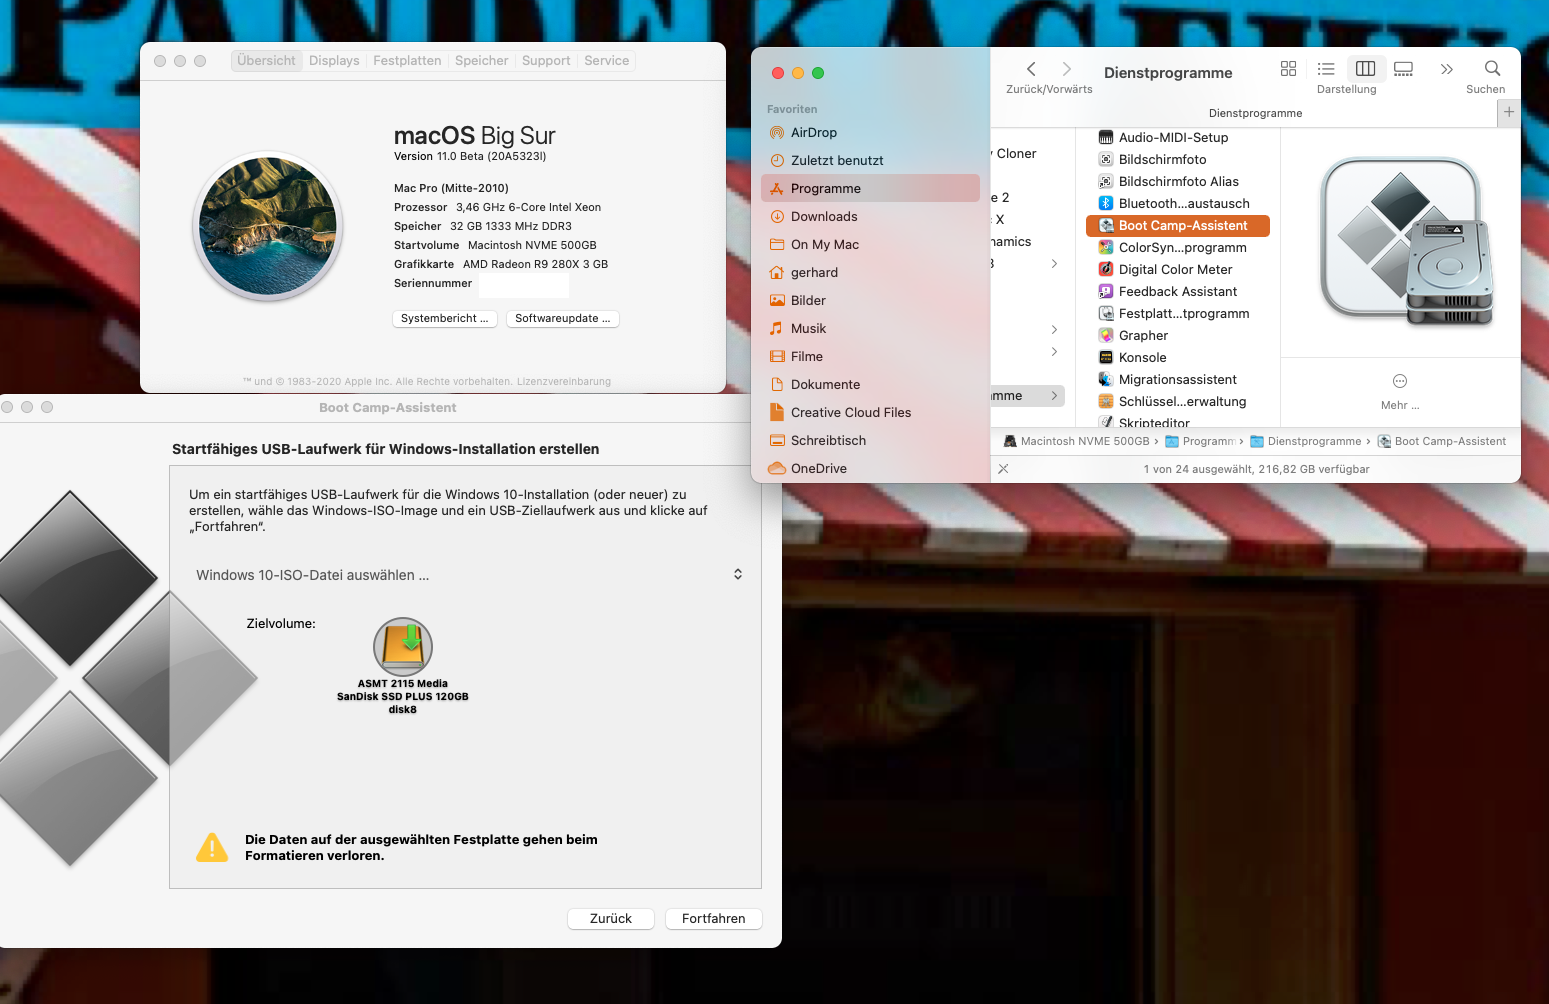Open Zuletzt benutzt in Finder sidebar
This screenshot has width=1549, height=1004.
tap(870, 160)
